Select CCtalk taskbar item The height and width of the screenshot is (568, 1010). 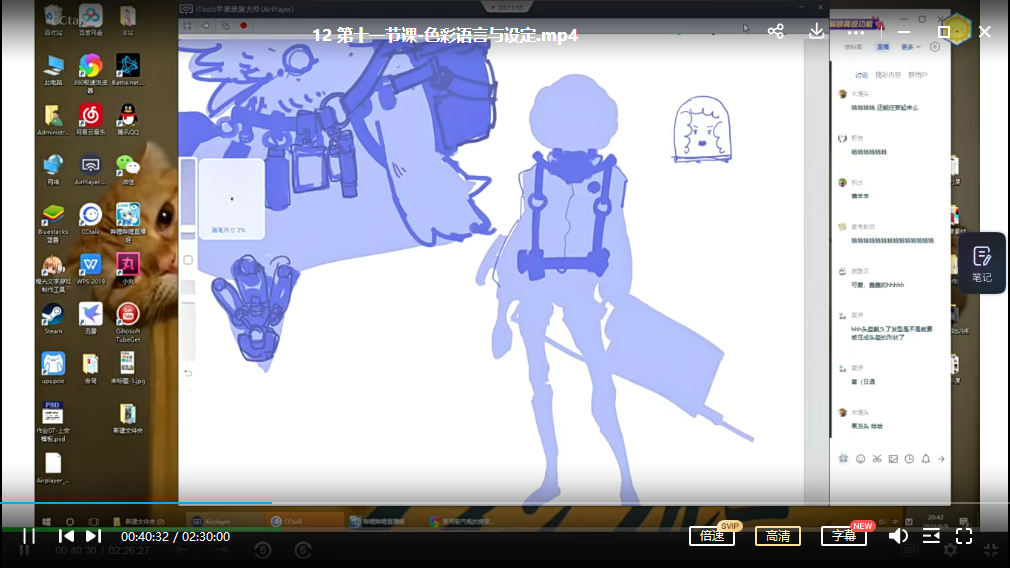point(303,522)
